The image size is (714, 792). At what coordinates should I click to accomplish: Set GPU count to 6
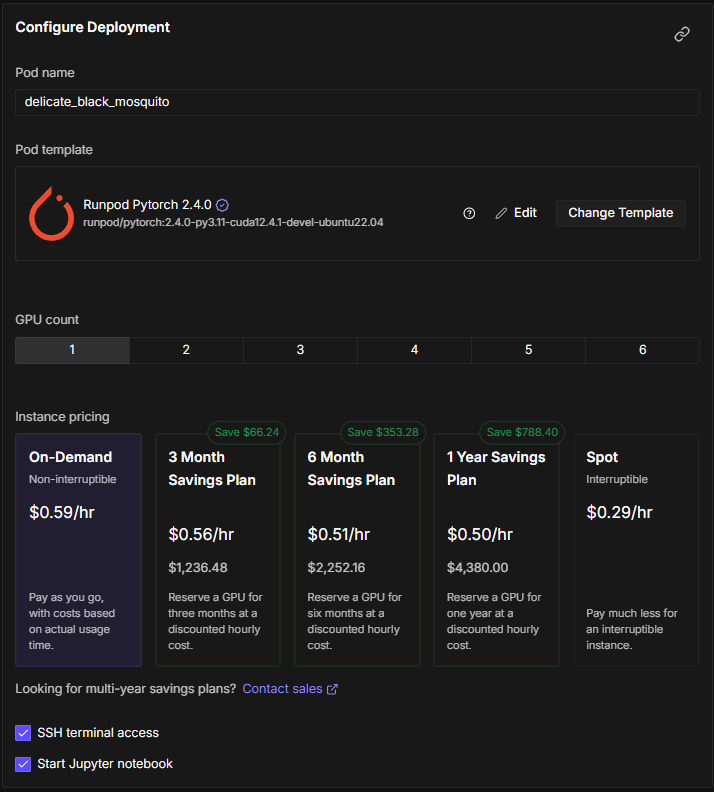(642, 350)
